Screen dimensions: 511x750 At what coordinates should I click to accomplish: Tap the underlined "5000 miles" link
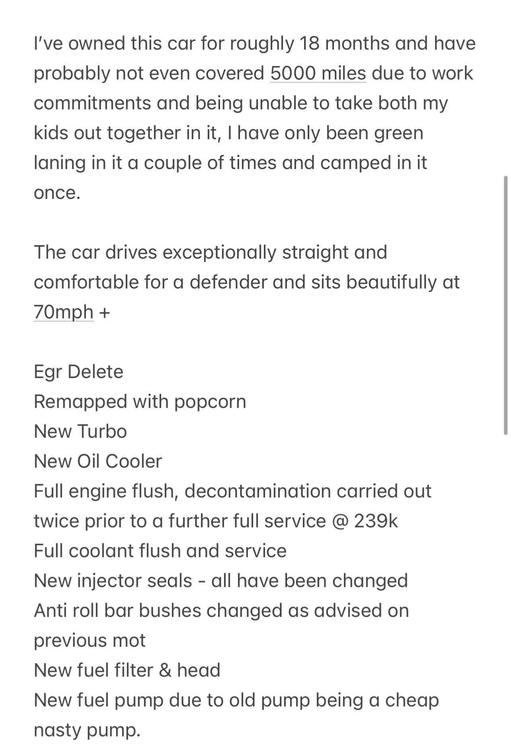tap(318, 73)
